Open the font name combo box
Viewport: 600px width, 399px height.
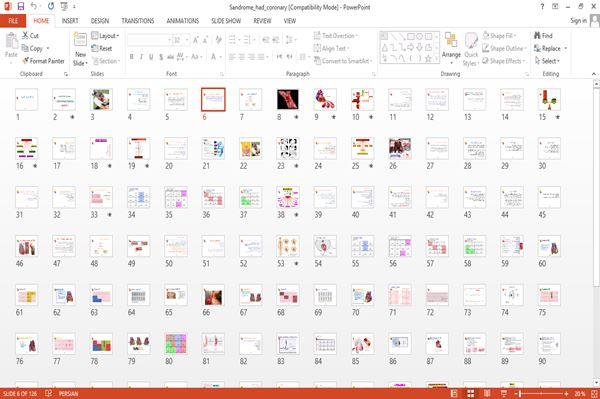149,40
